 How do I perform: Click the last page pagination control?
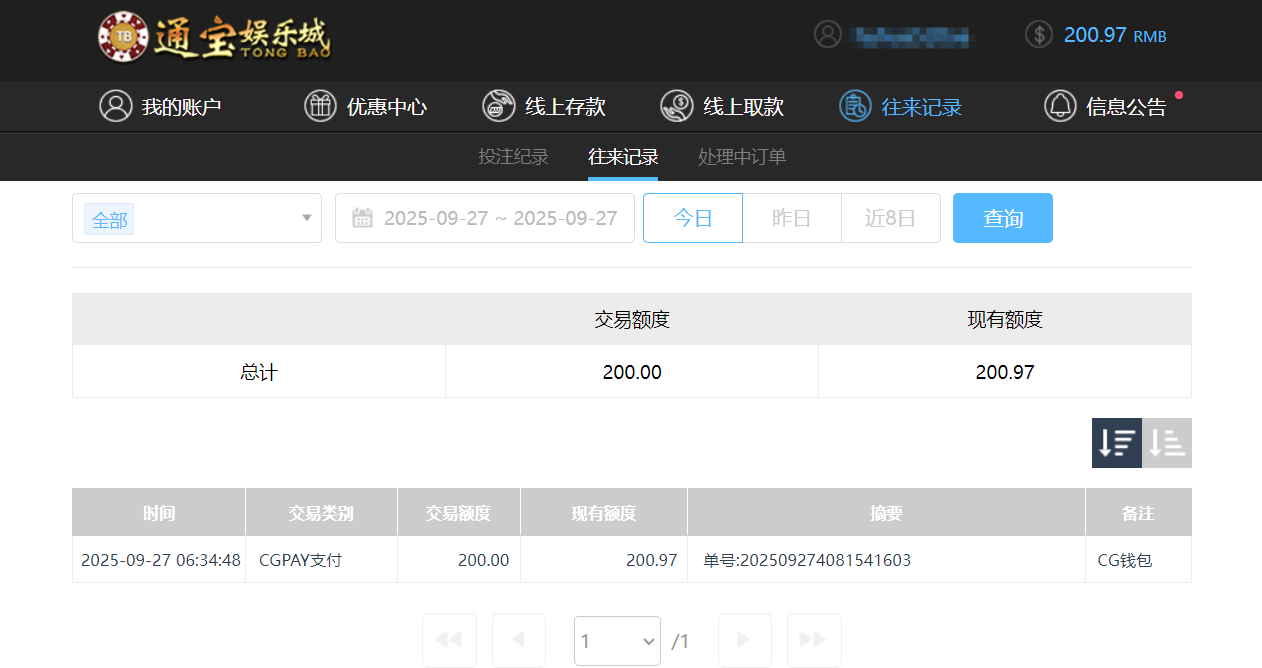click(x=813, y=640)
